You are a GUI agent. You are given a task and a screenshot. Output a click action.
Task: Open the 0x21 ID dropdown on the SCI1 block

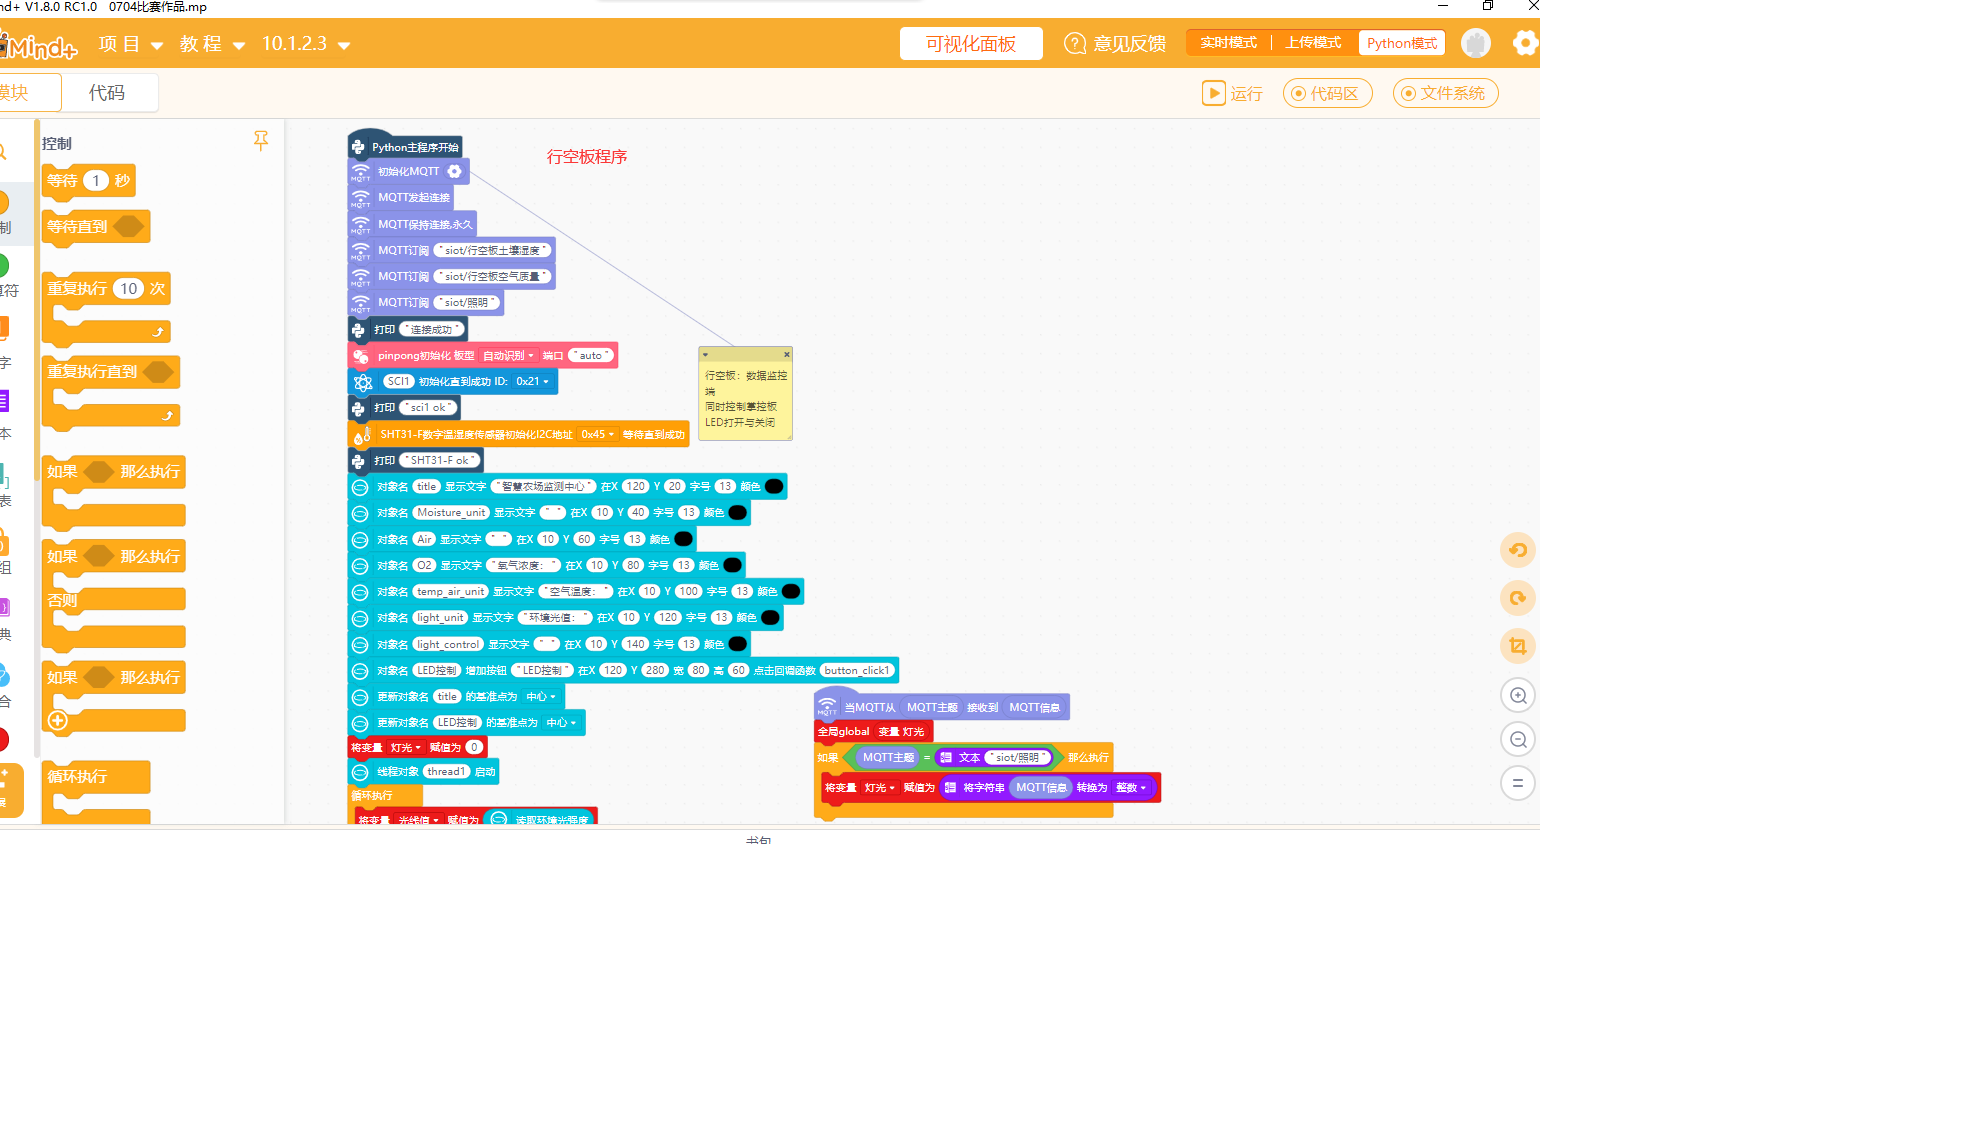(532, 382)
